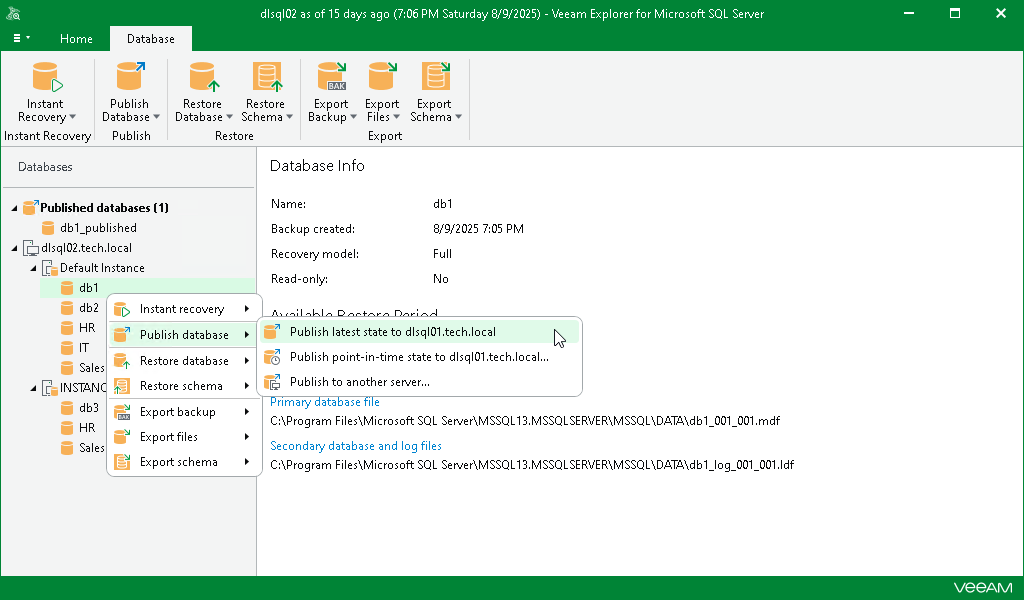This screenshot has width=1024, height=600.
Task: Click the Export Schema ribbon icon
Action: click(434, 78)
